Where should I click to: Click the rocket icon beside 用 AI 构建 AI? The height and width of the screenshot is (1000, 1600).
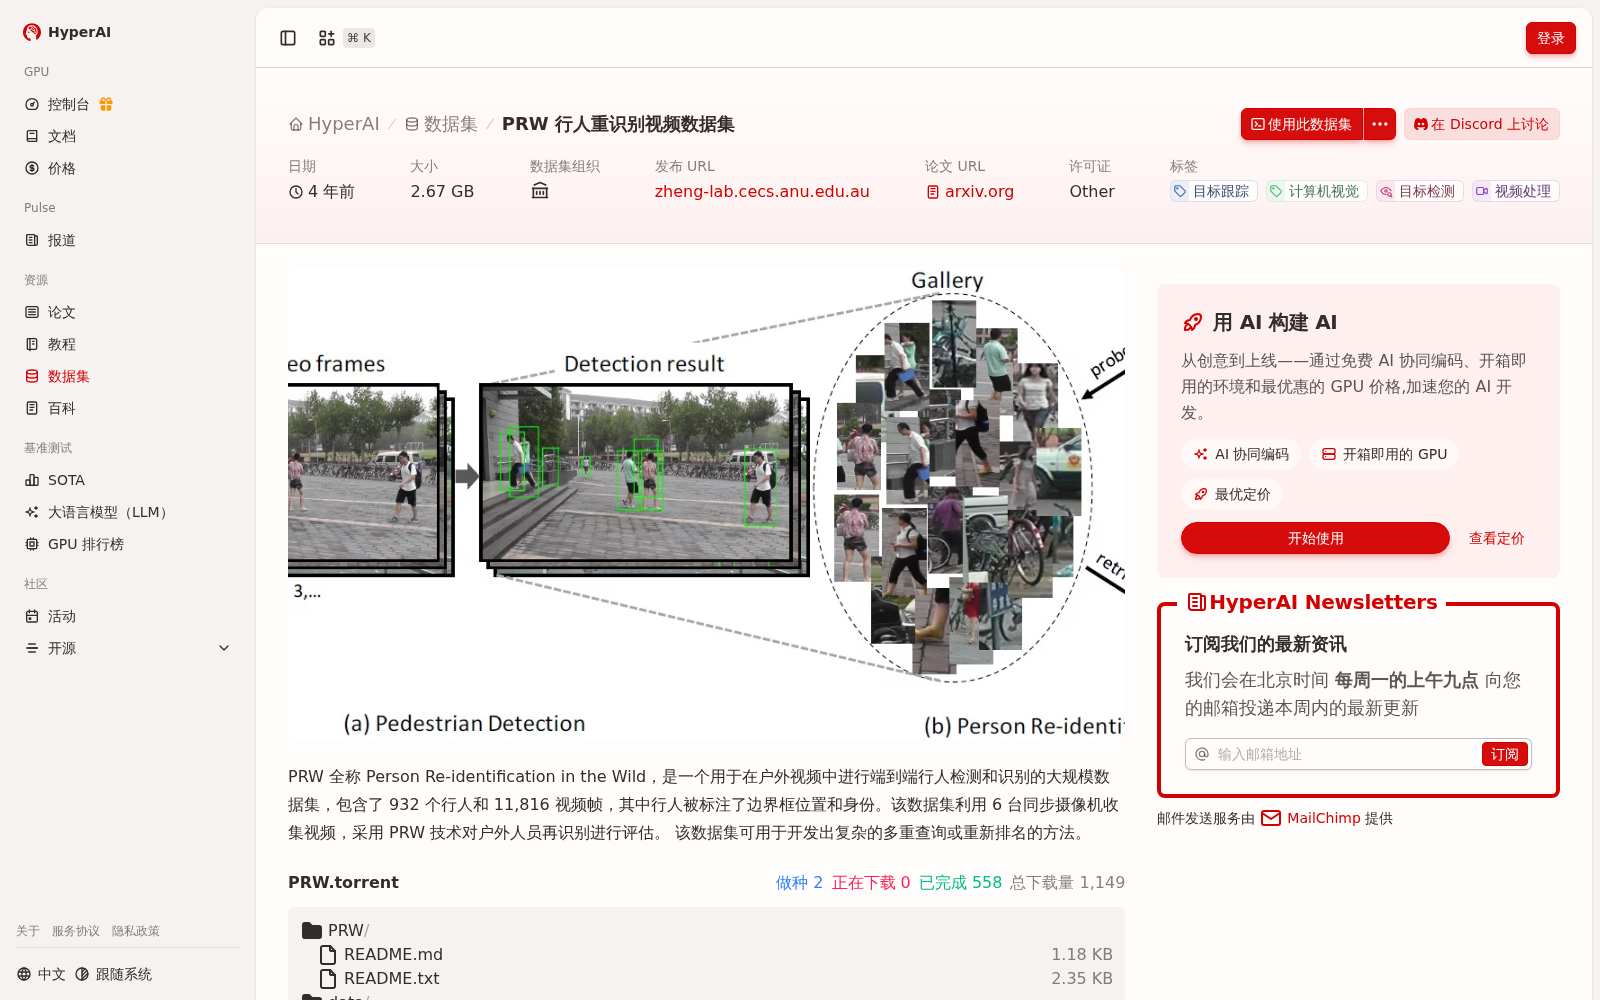tap(1192, 322)
